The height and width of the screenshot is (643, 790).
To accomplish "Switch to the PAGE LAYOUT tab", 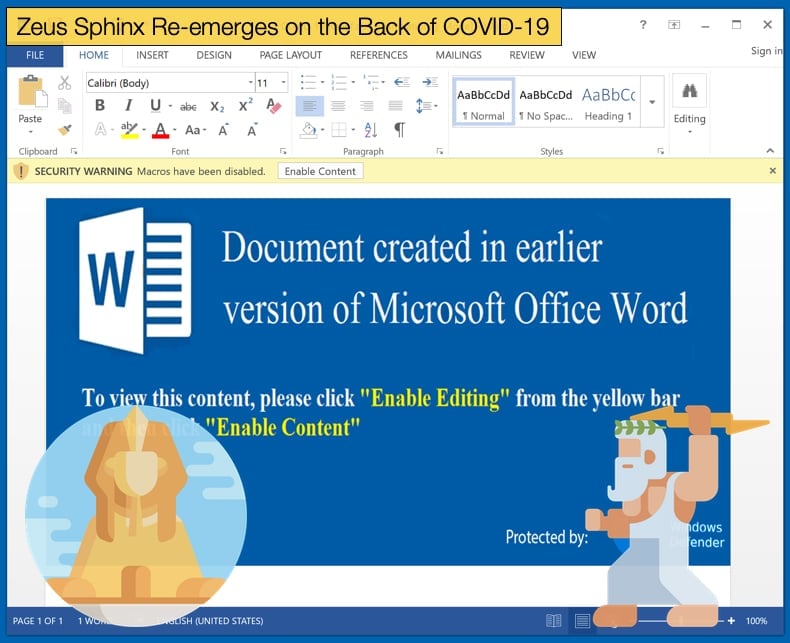I will (x=290, y=55).
